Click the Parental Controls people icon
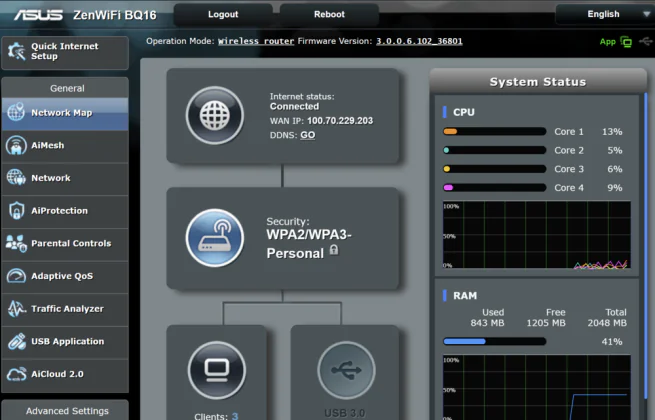Screen dimensions: 655x420 coord(16,243)
